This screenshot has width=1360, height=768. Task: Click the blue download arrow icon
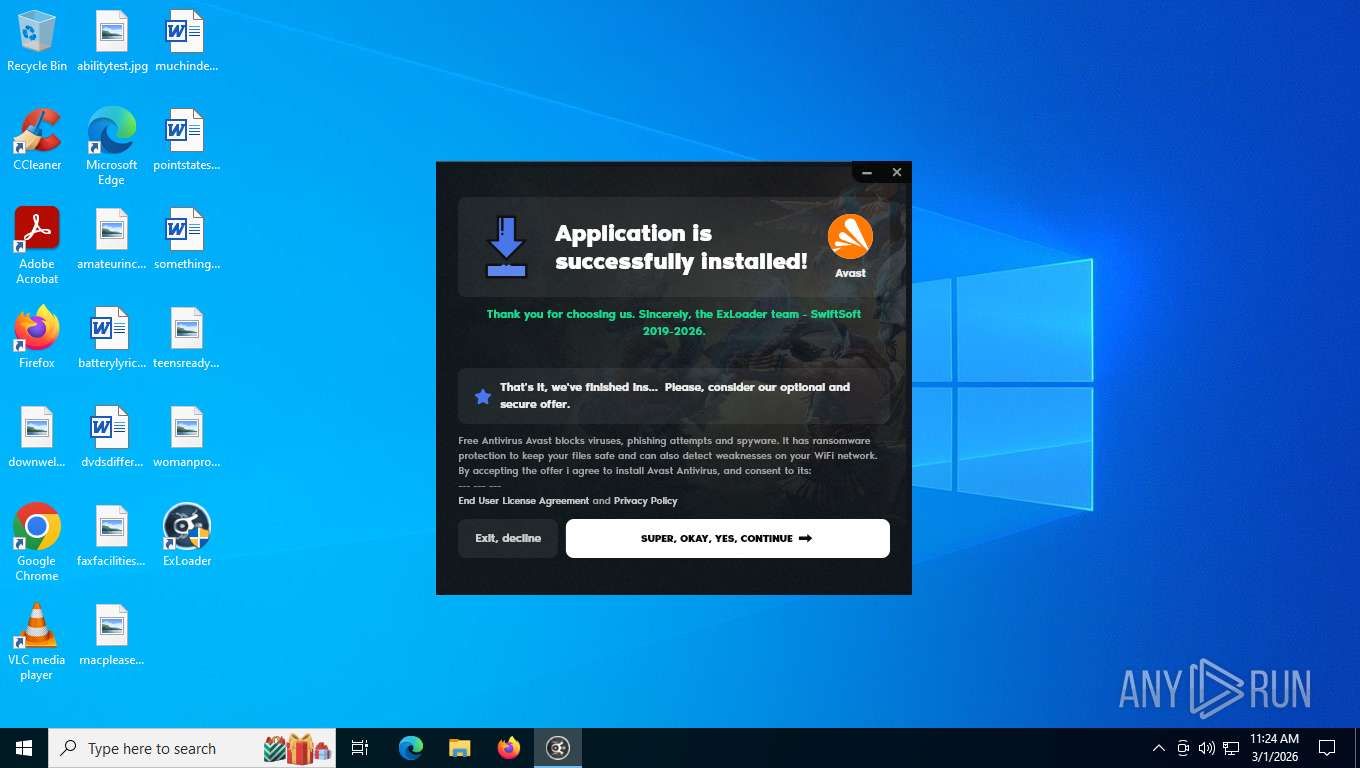pyautogui.click(x=506, y=247)
